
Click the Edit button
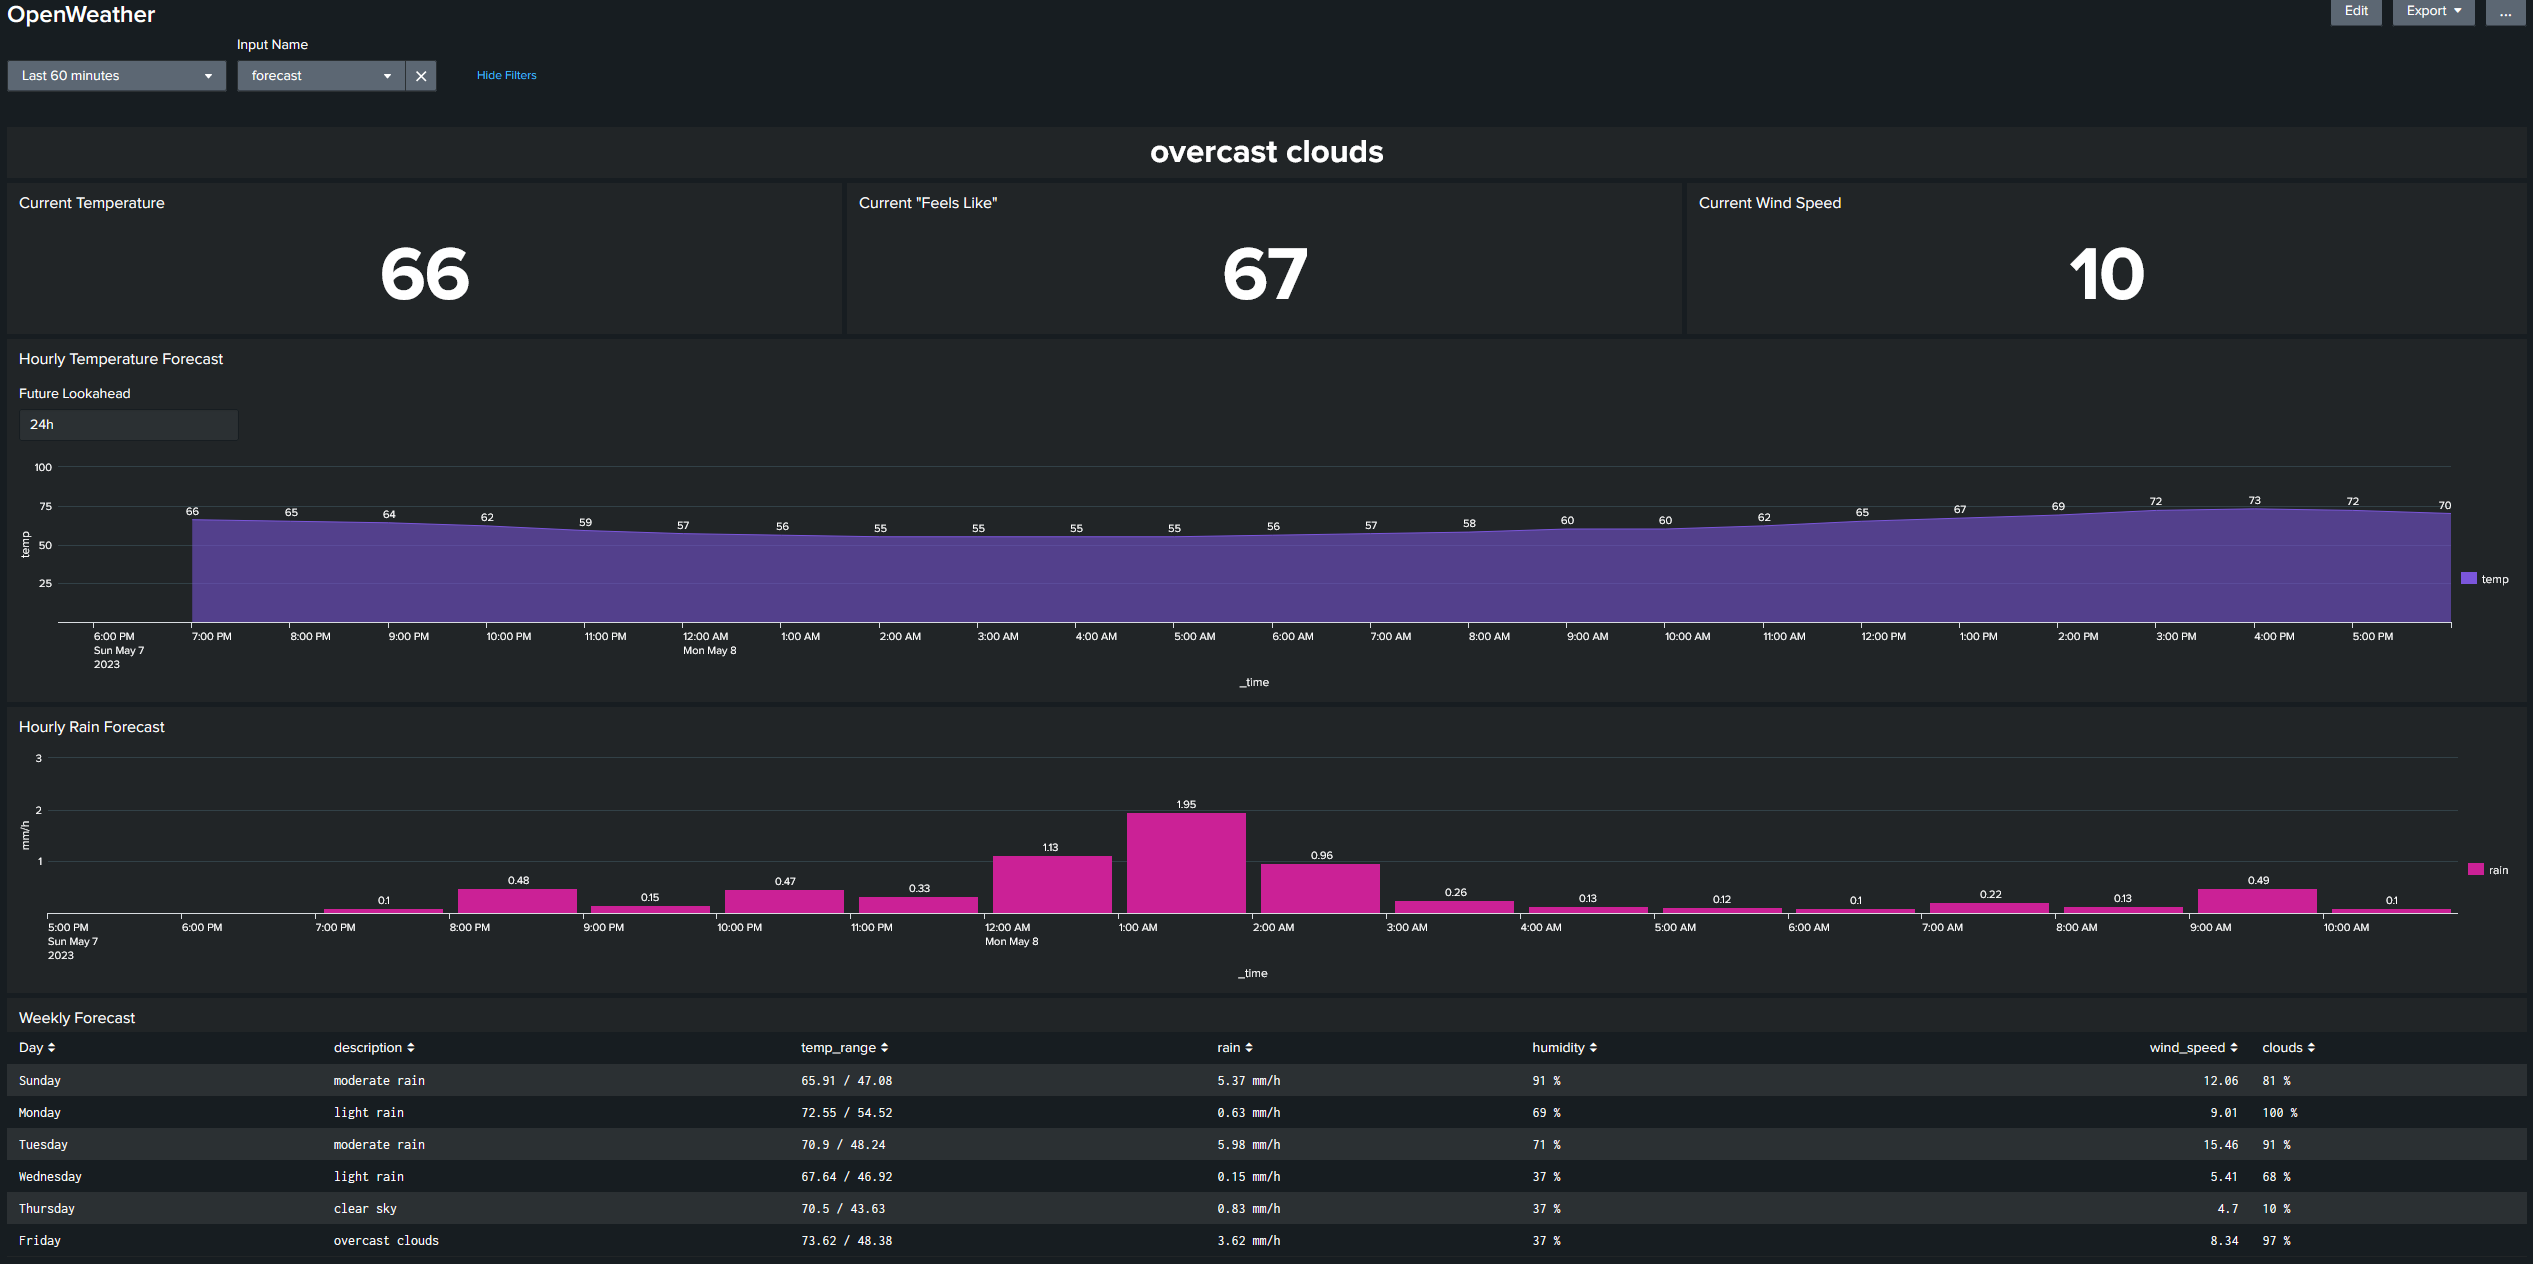(2356, 11)
